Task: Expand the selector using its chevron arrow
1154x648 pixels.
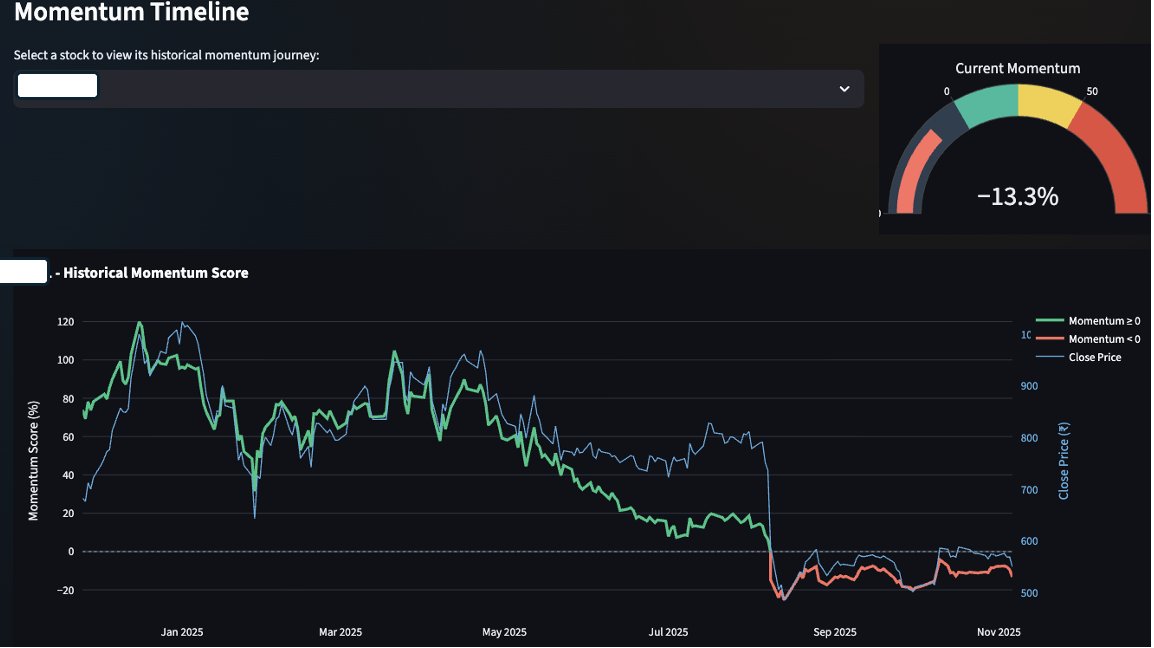Action: (x=845, y=88)
